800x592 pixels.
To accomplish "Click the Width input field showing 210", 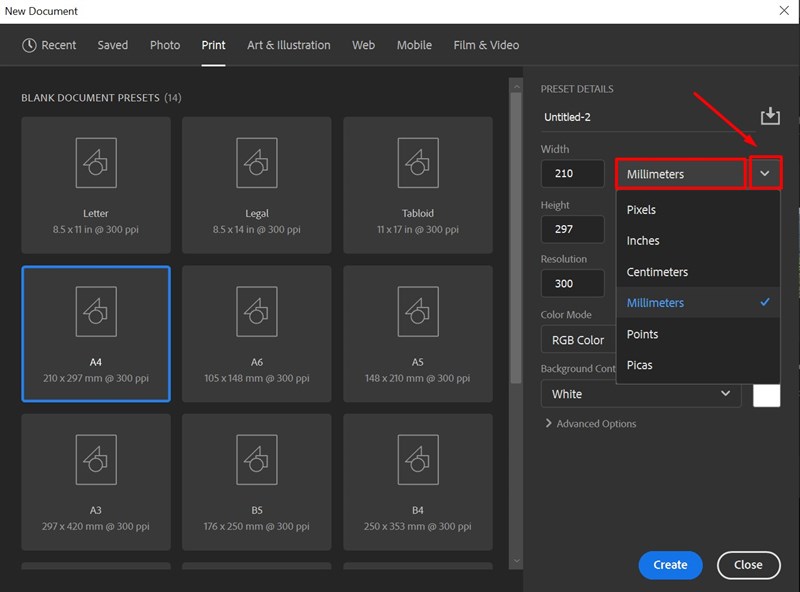I will (x=573, y=174).
